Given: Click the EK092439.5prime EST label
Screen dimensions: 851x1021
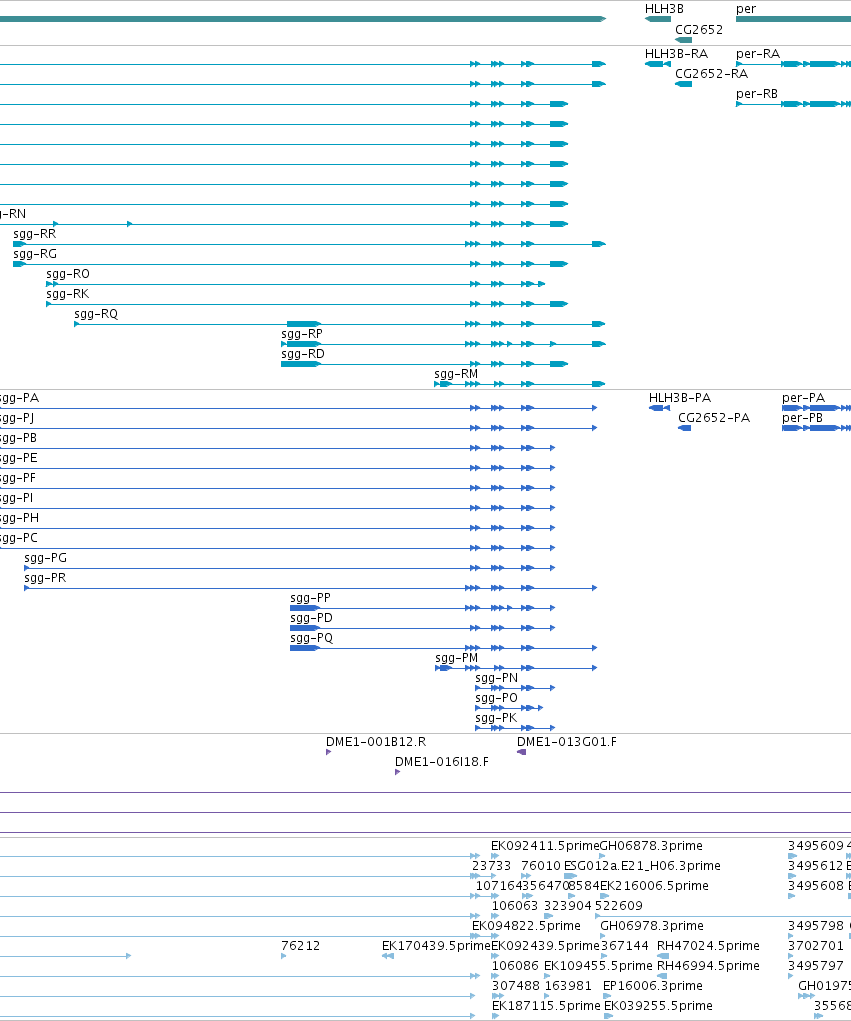Looking at the screenshot, I should click(x=546, y=946).
